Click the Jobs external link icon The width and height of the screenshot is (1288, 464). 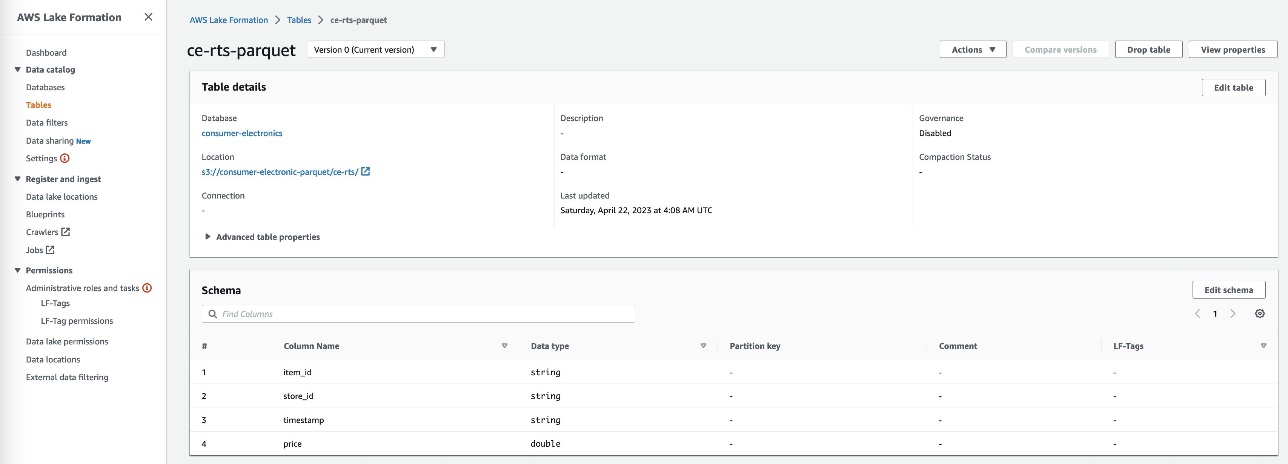coord(50,250)
